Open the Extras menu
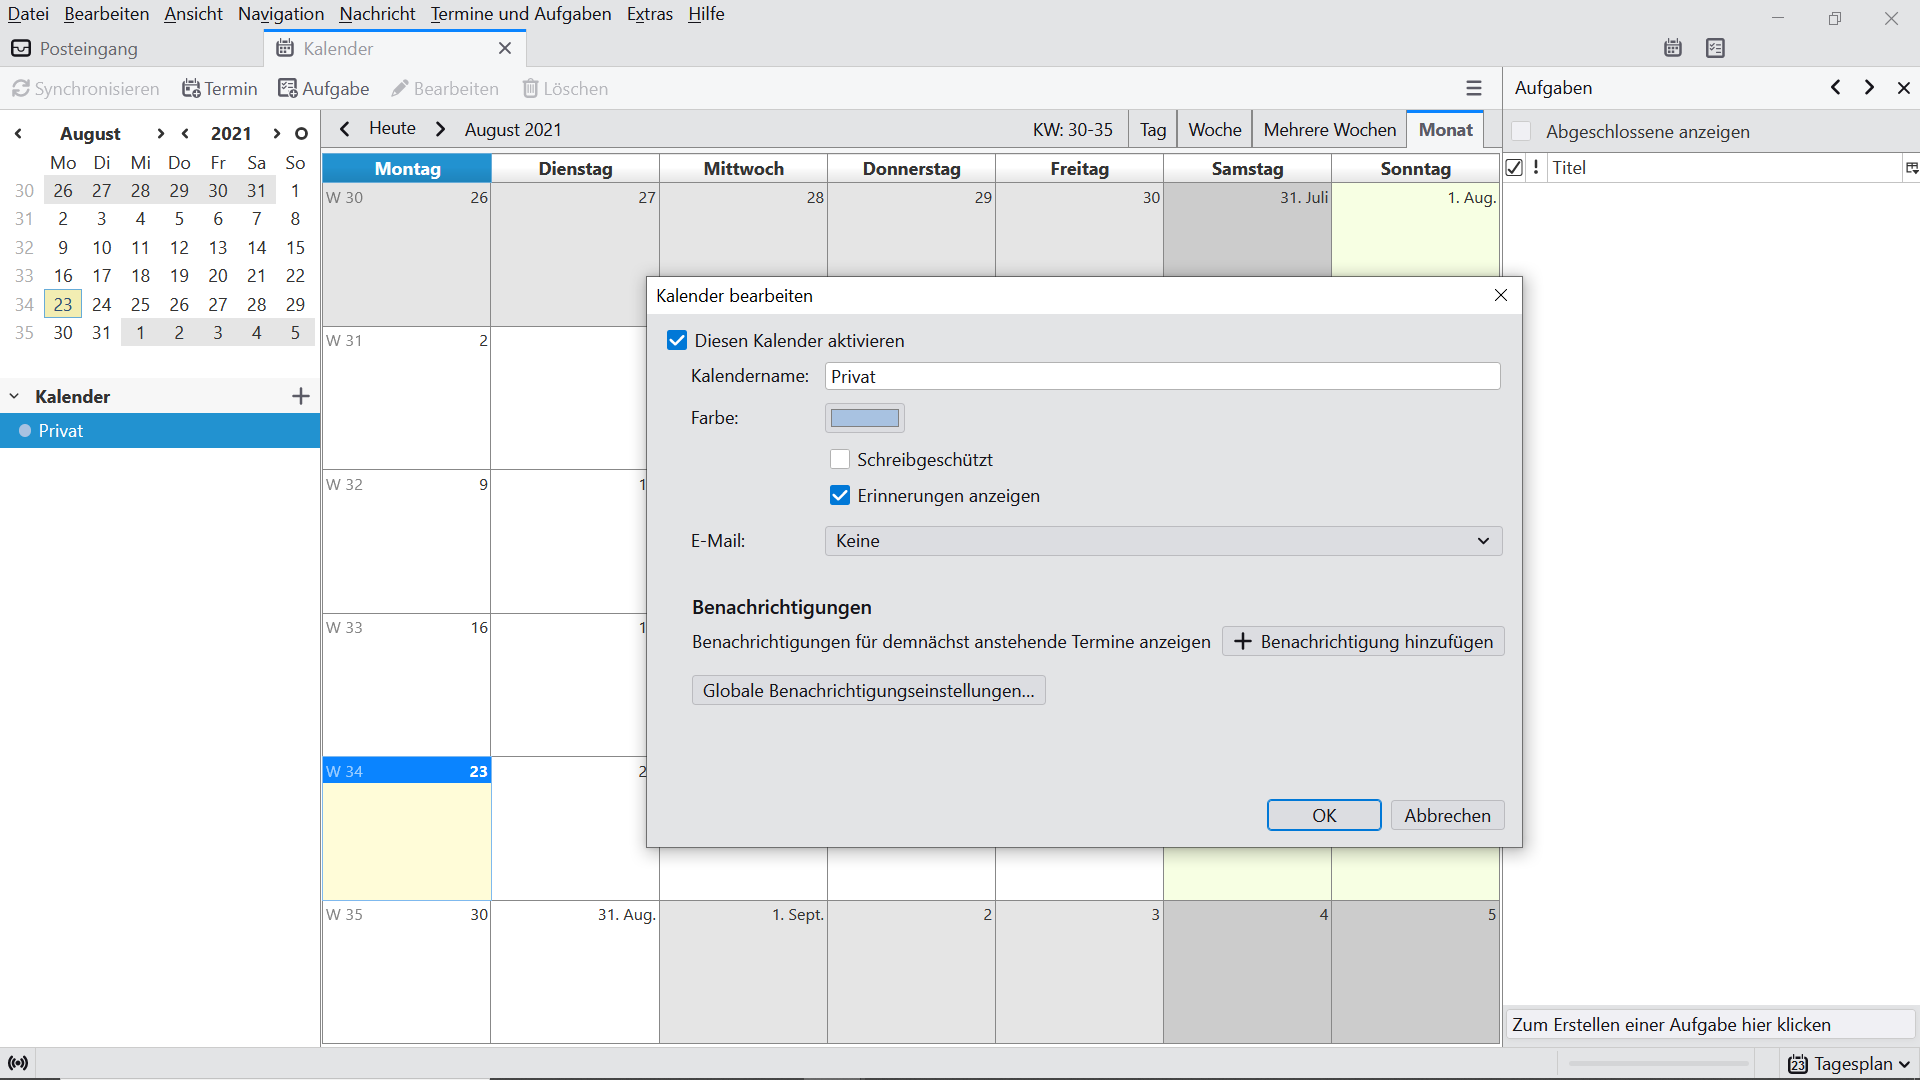The height and width of the screenshot is (1080, 1920). pos(650,14)
